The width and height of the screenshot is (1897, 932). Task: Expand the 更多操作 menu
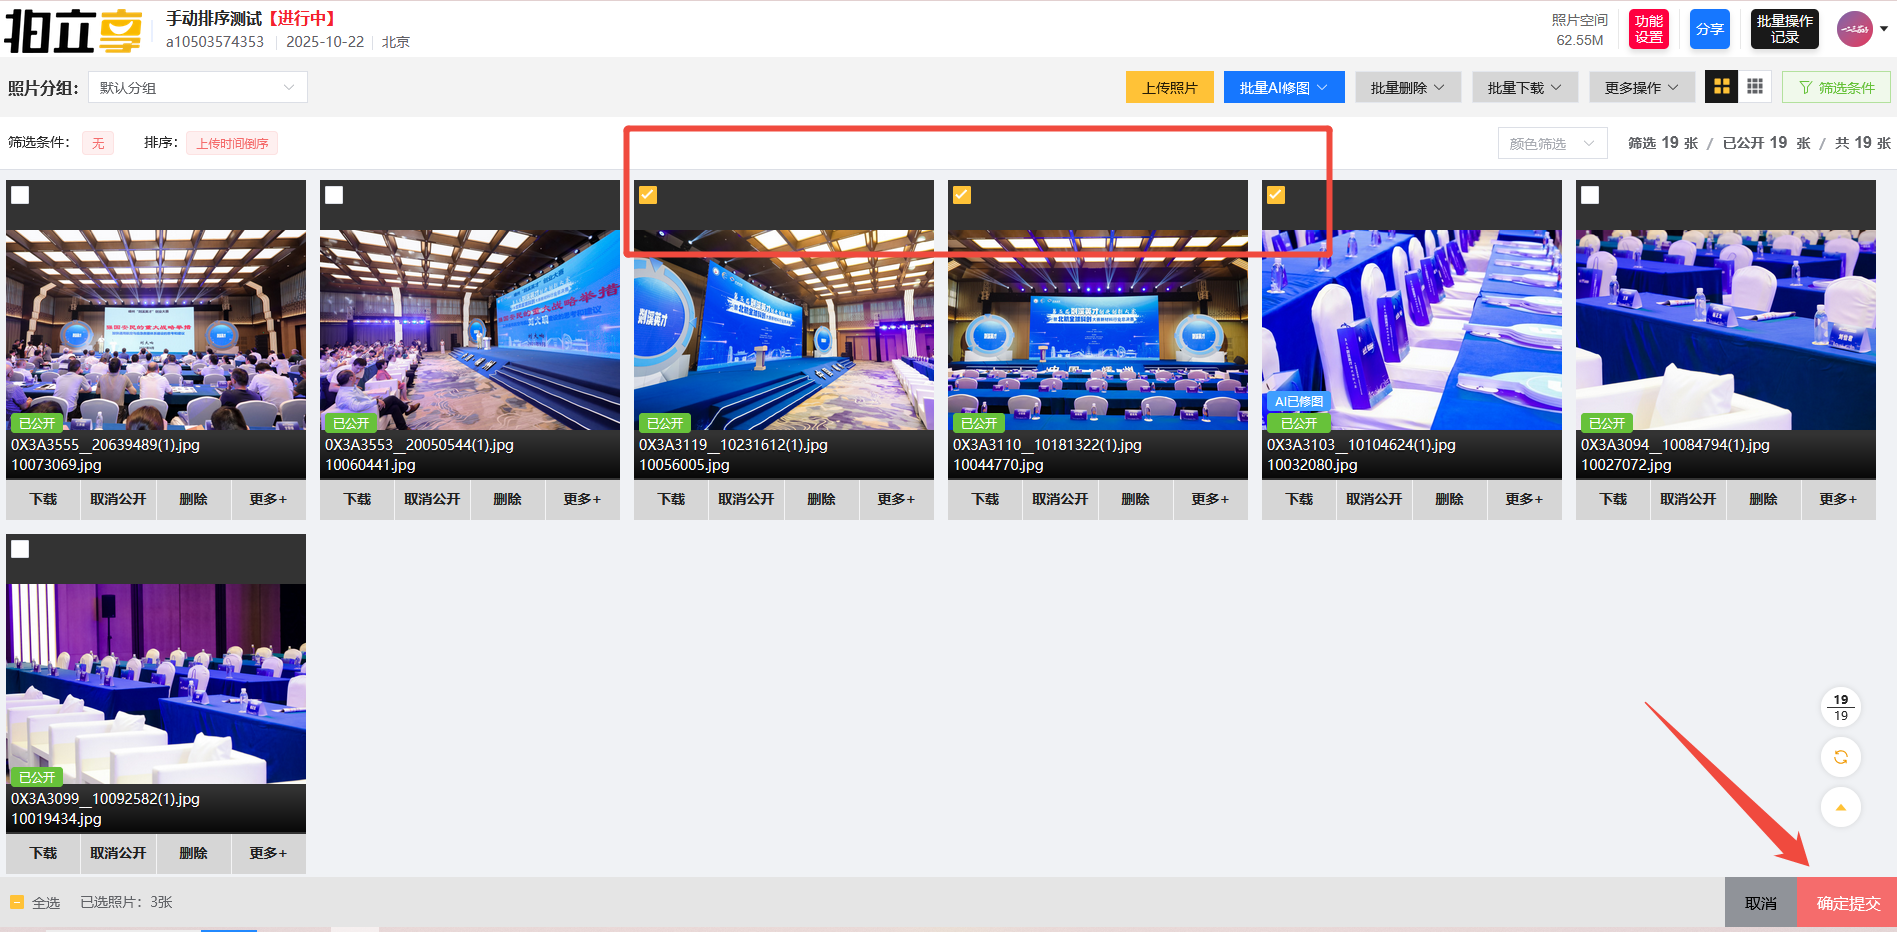[1641, 88]
